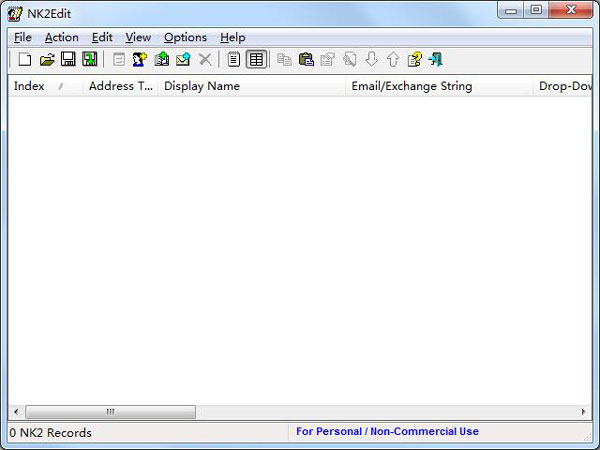Open the File menu
The height and width of the screenshot is (450, 600).
[23, 38]
